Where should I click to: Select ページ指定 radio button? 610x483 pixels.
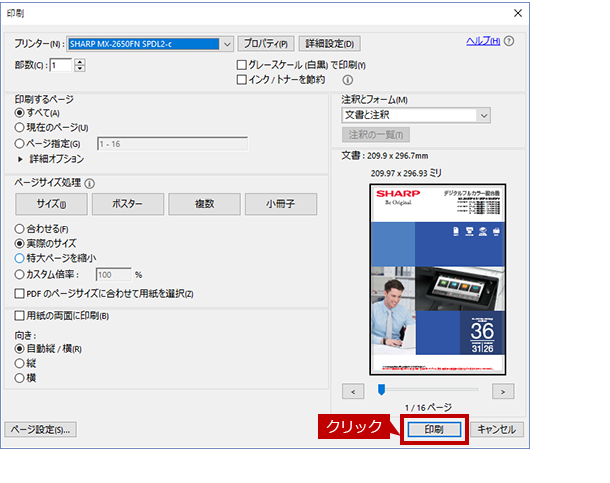pos(19,144)
